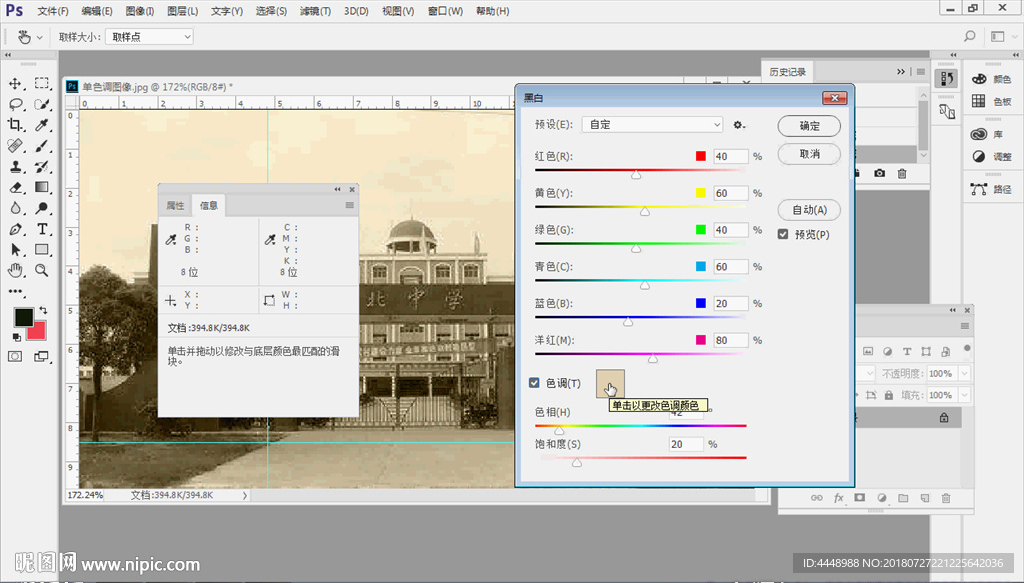Select the Crop tool
Image resolution: width=1024 pixels, height=583 pixels.
pyautogui.click(x=16, y=125)
